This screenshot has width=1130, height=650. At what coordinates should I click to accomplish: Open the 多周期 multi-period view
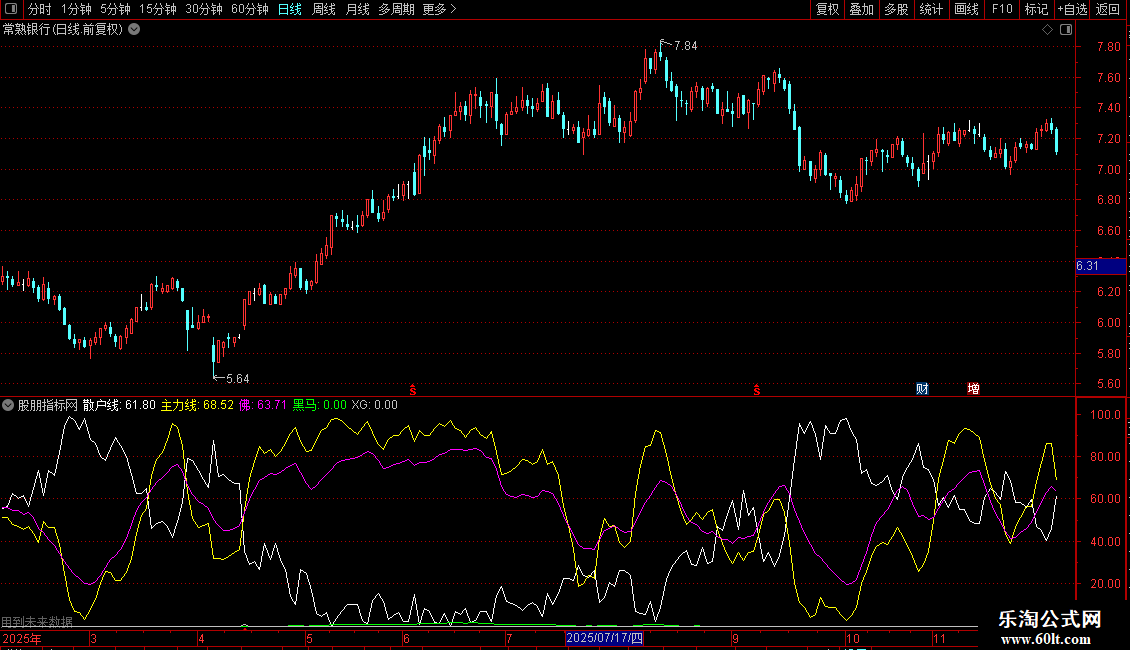coord(396,9)
